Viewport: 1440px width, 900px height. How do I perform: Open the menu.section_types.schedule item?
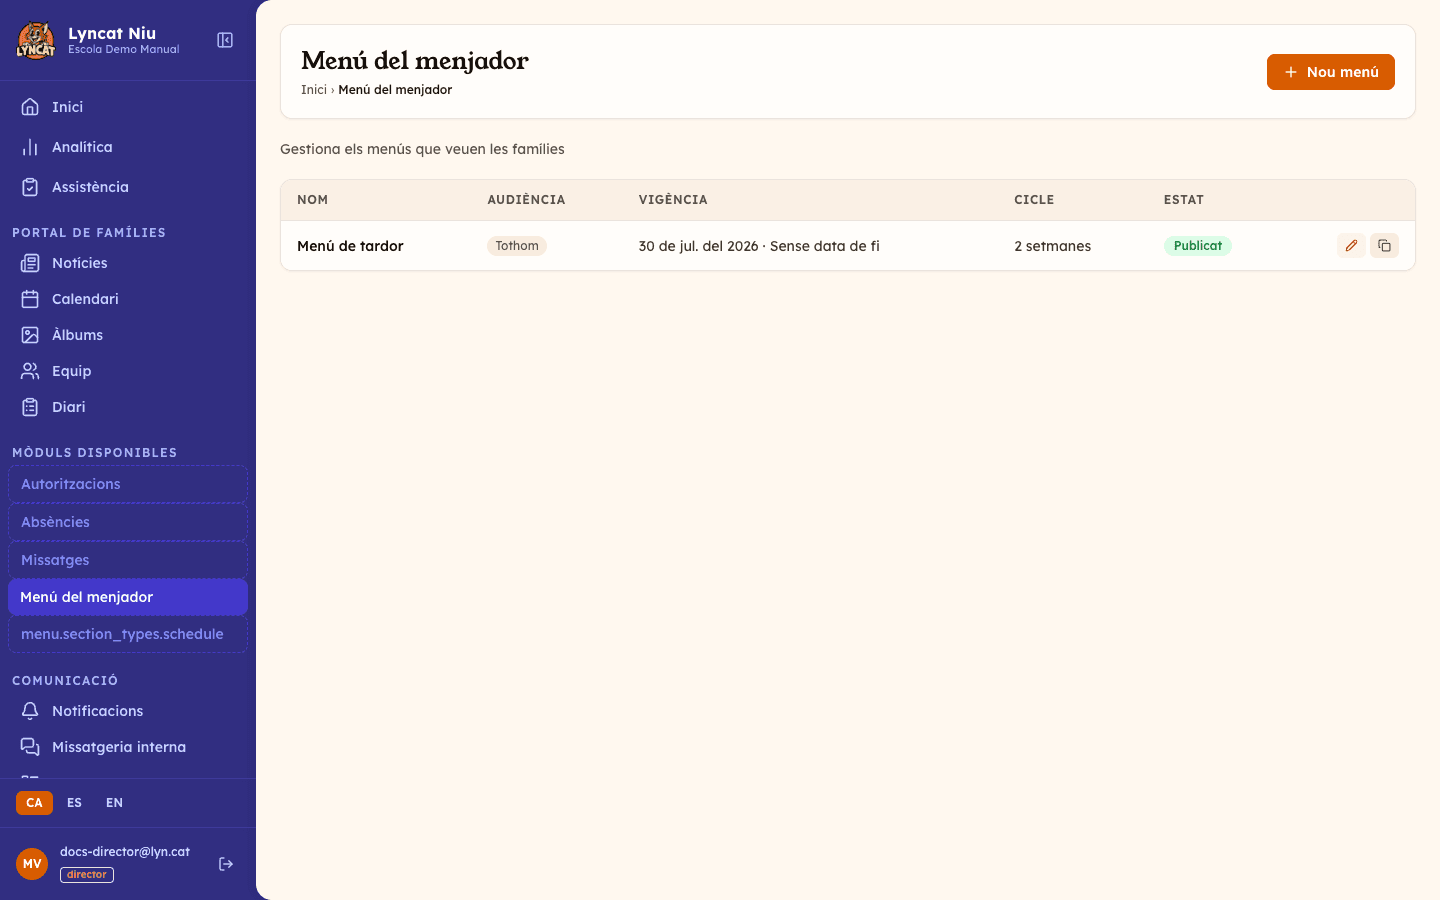[x=128, y=634]
